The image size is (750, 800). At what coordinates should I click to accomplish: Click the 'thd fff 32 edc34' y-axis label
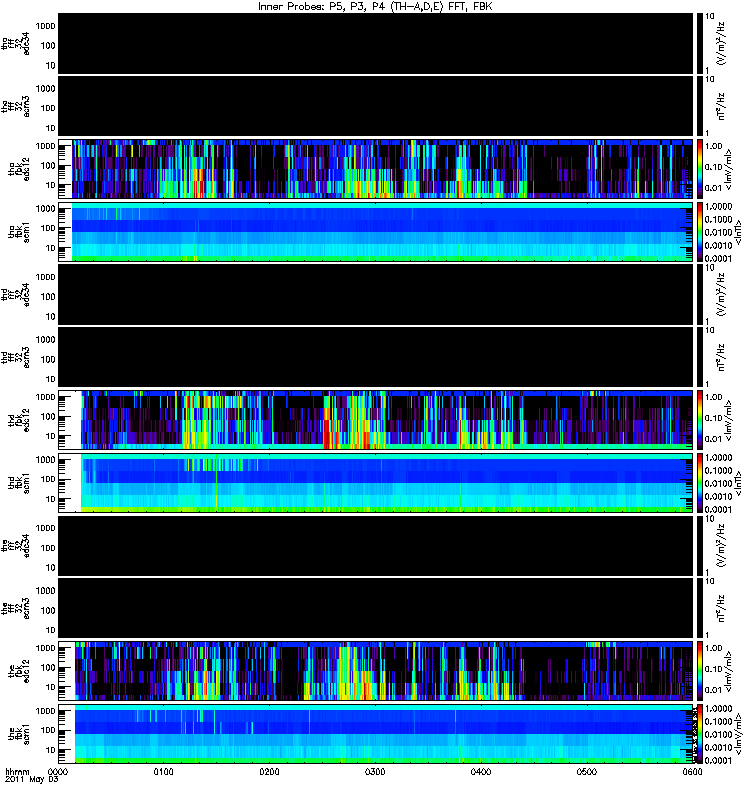[x=16, y=294]
